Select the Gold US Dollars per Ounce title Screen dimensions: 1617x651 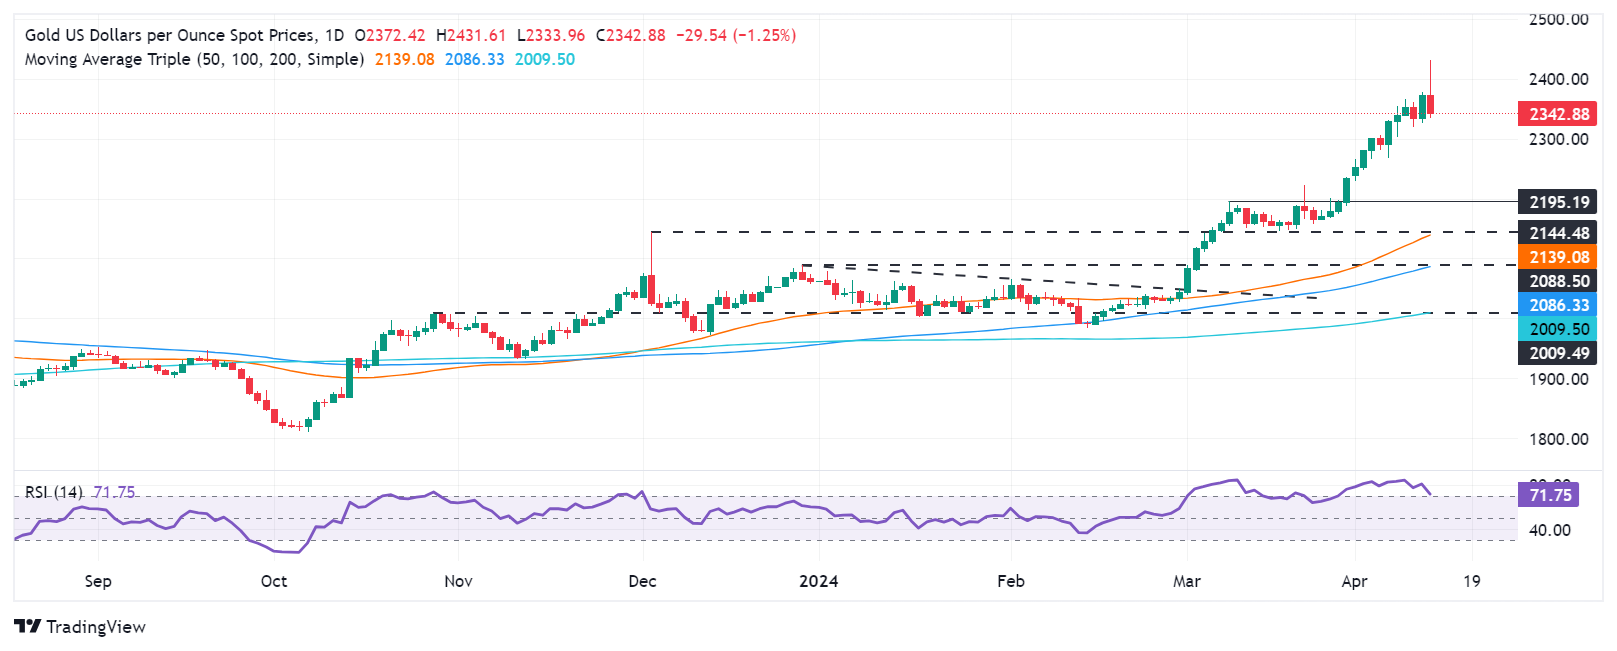pyautogui.click(x=170, y=35)
